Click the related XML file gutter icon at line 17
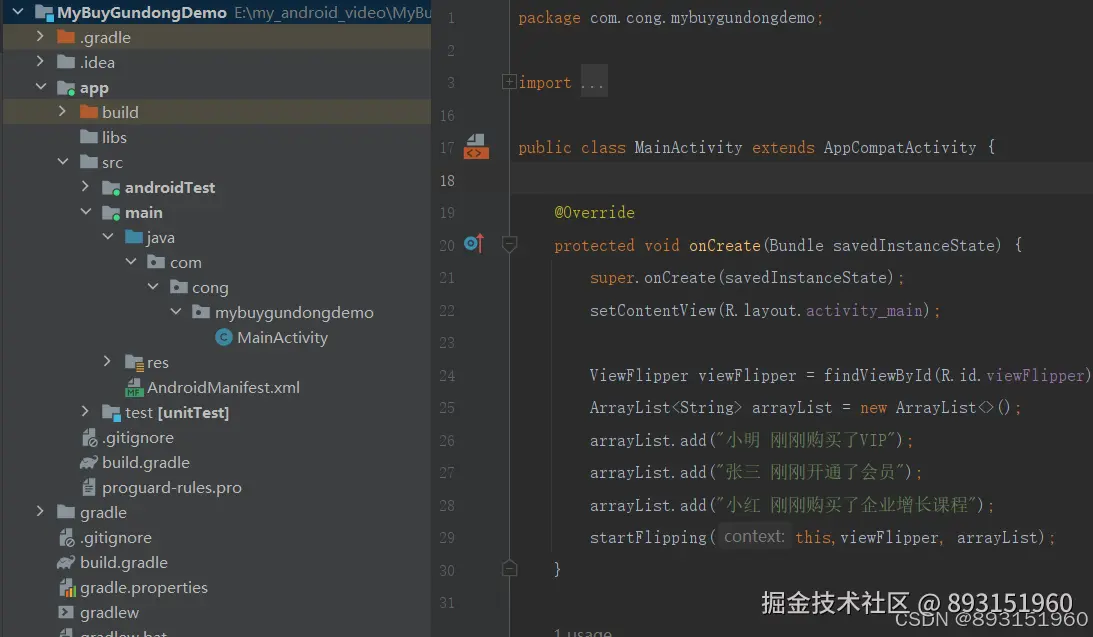 tap(476, 147)
